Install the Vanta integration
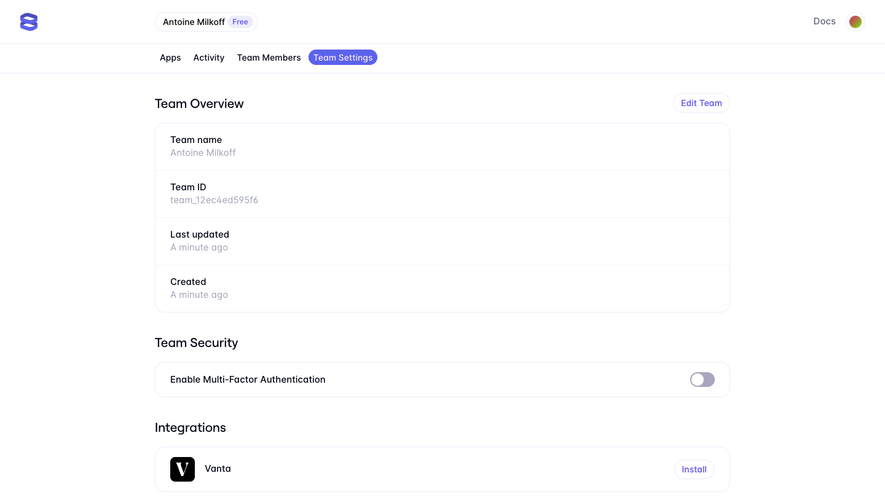885x502 pixels. click(x=694, y=469)
